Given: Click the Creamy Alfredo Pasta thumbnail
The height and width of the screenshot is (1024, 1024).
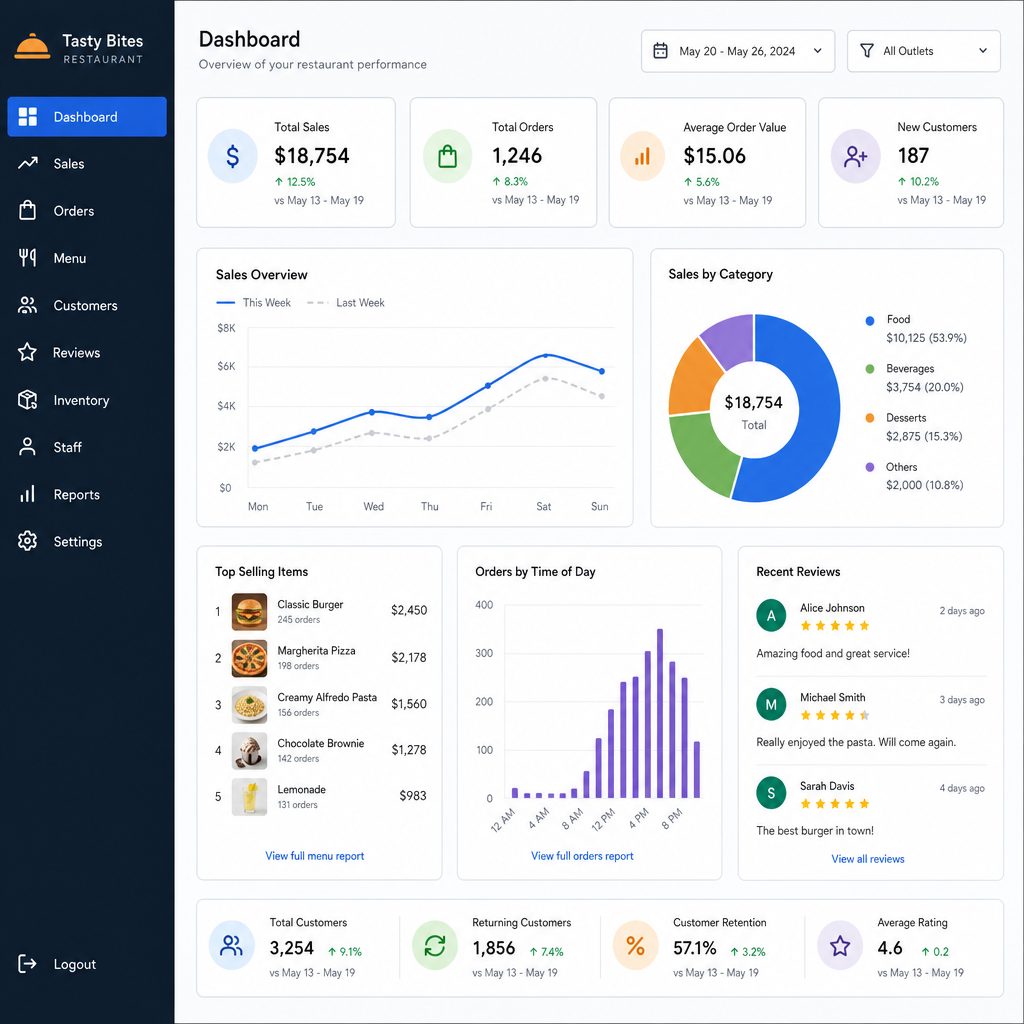Looking at the screenshot, I should (x=249, y=705).
